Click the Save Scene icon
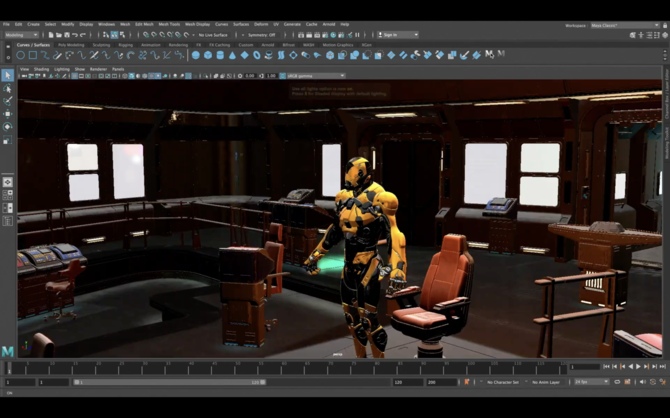Image resolution: width=670 pixels, height=418 pixels. tap(67, 35)
